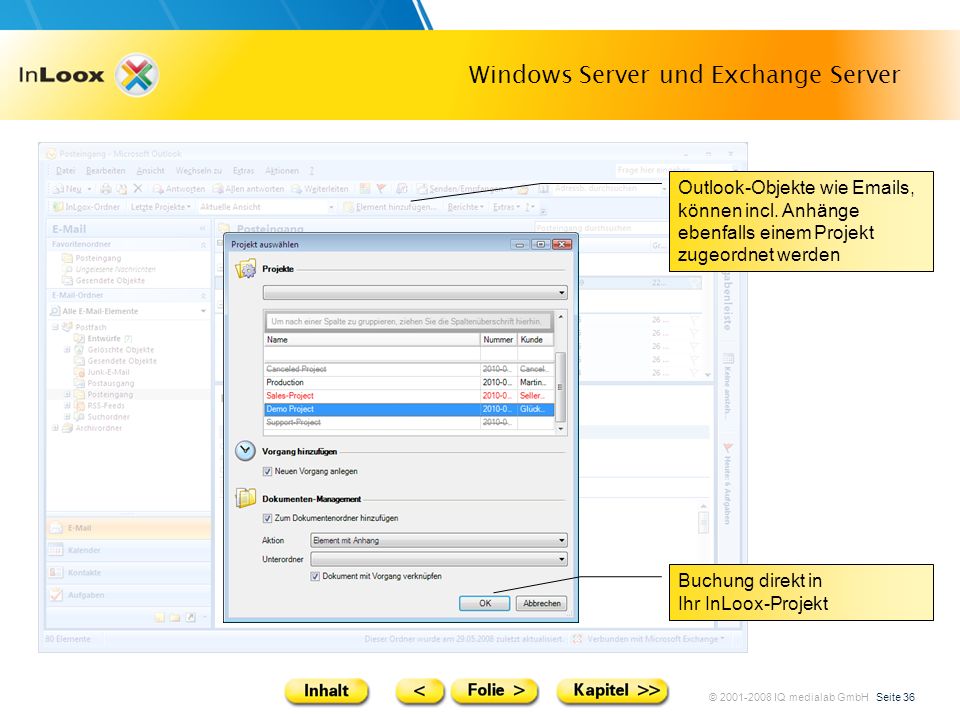Click Allen antworten in Outlook toolbar
The image size is (960, 720).
248,189
